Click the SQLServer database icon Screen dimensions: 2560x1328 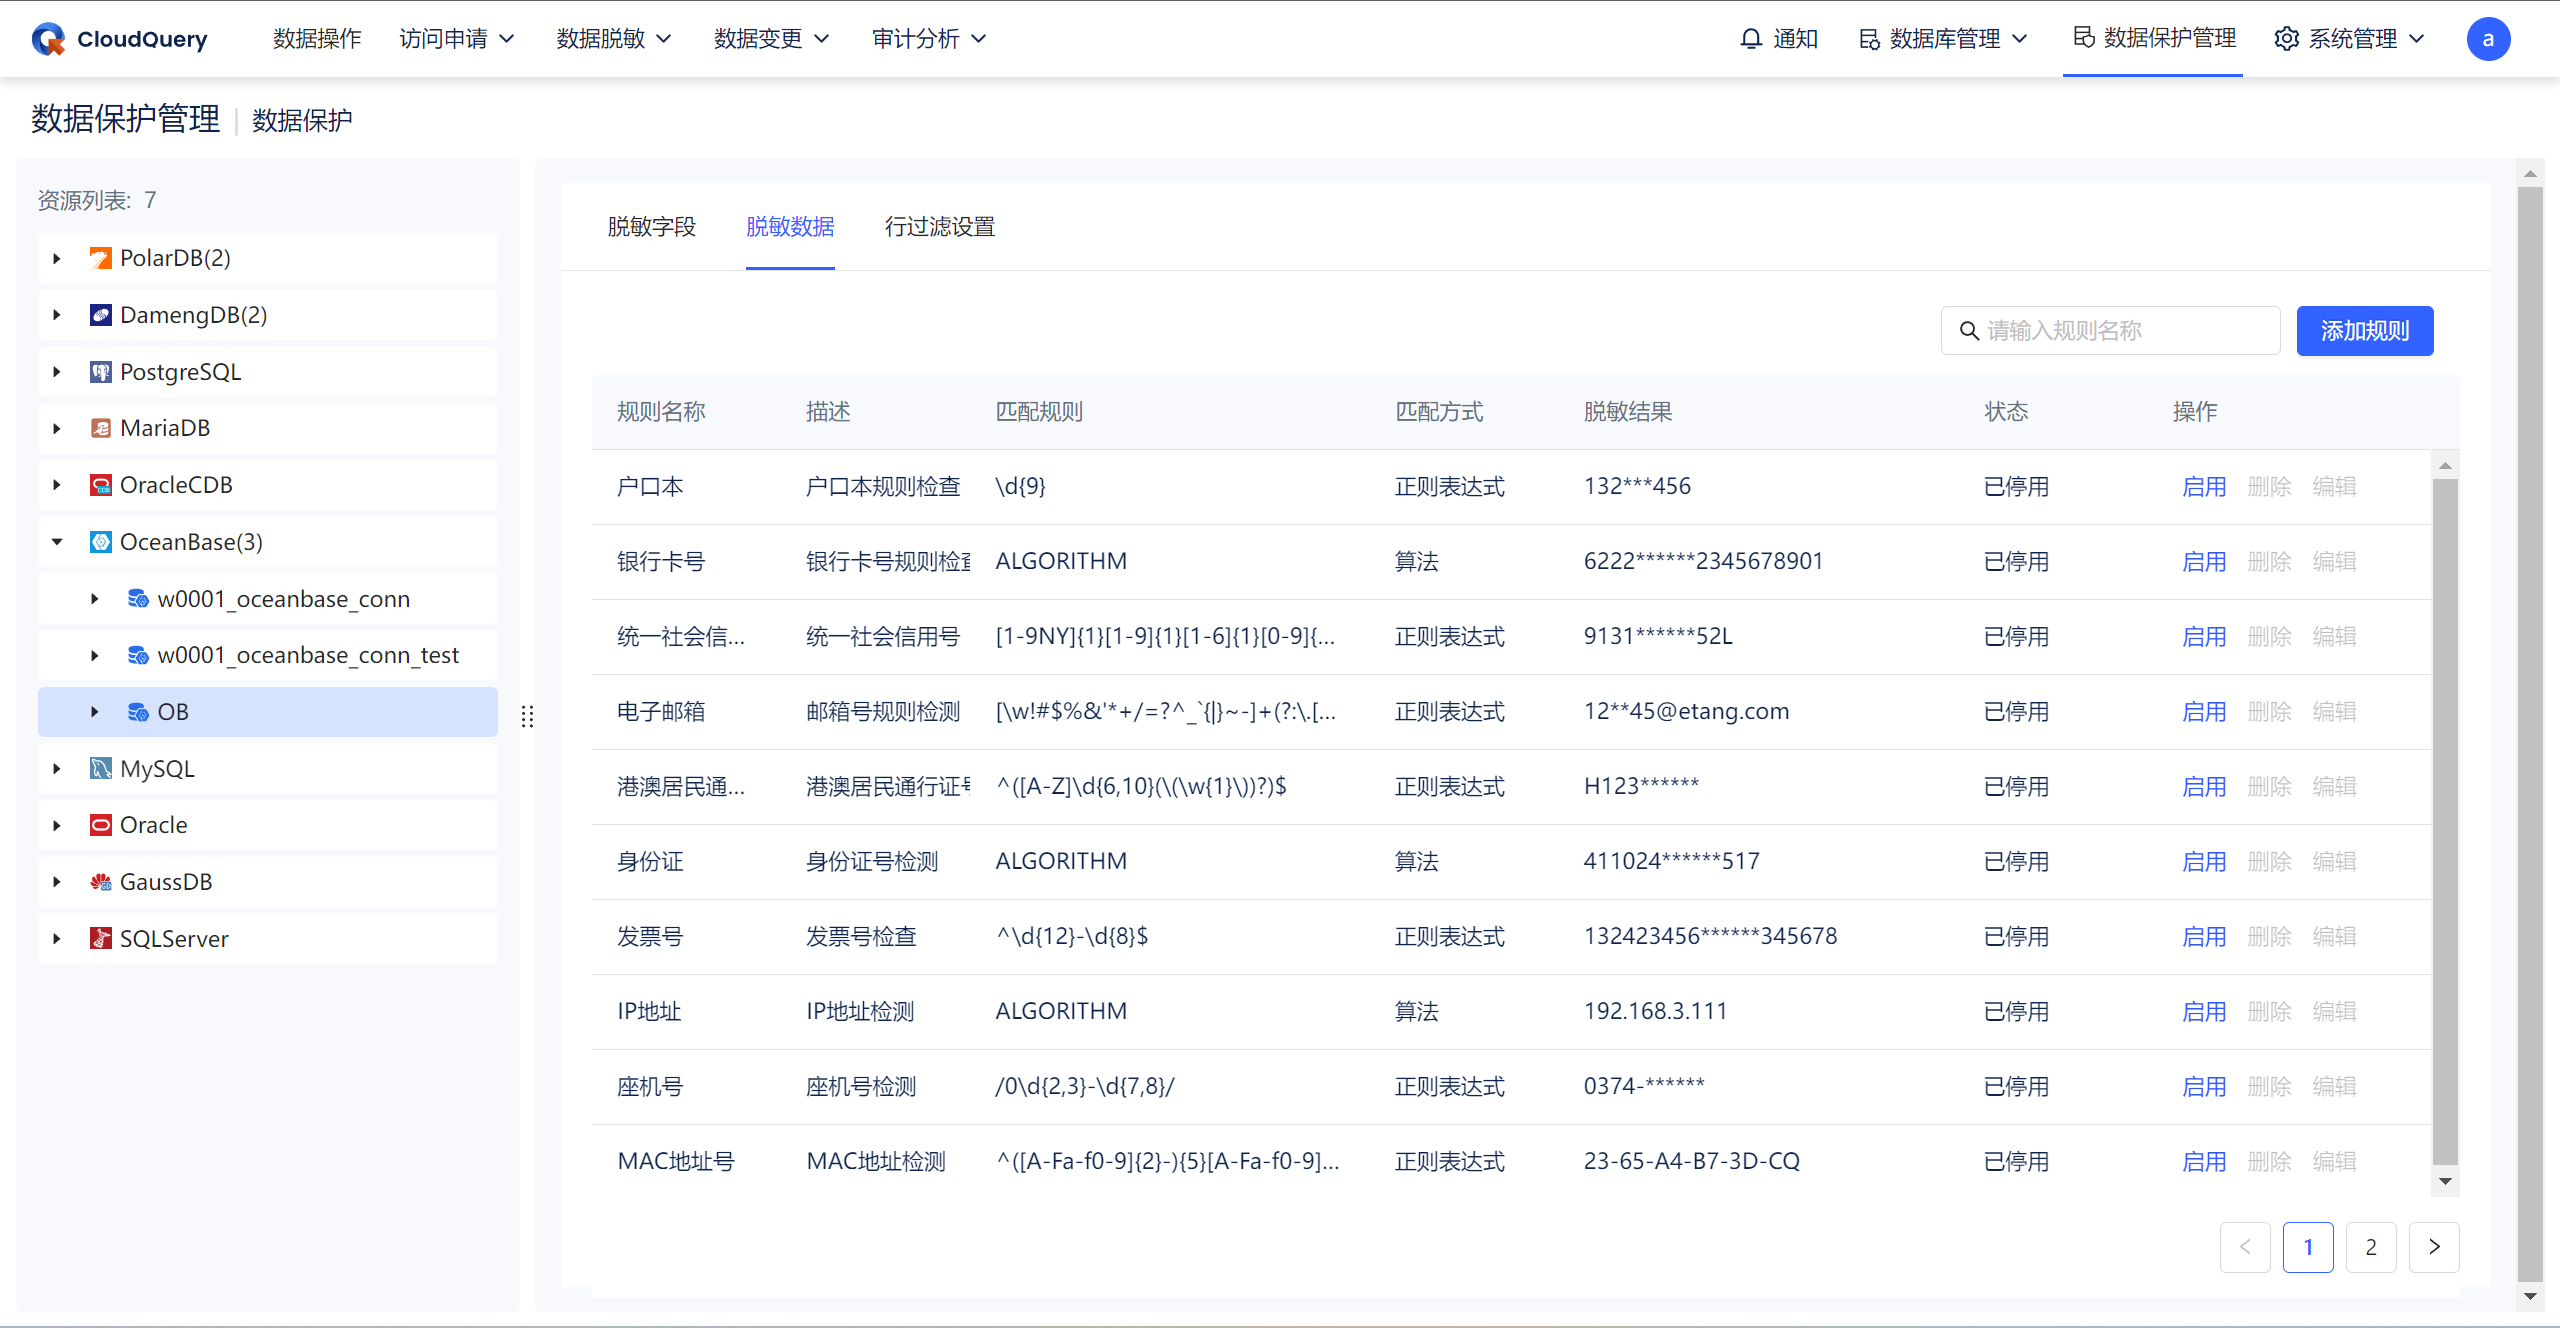coord(101,939)
